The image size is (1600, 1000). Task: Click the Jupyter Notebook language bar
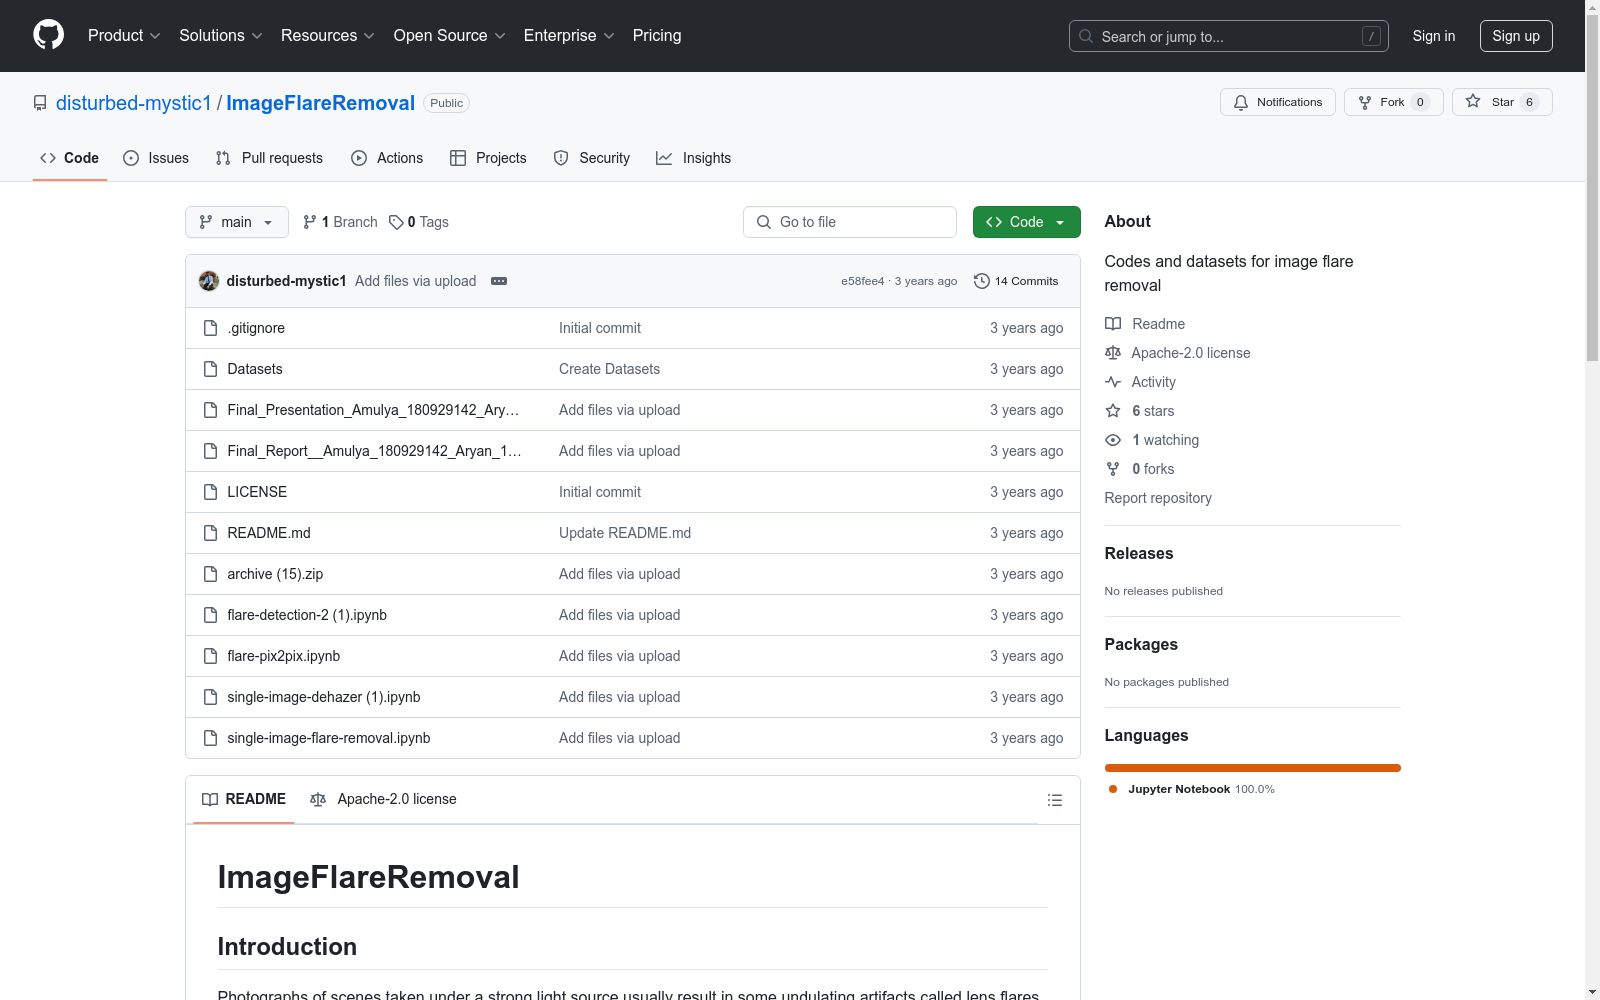coord(1253,768)
